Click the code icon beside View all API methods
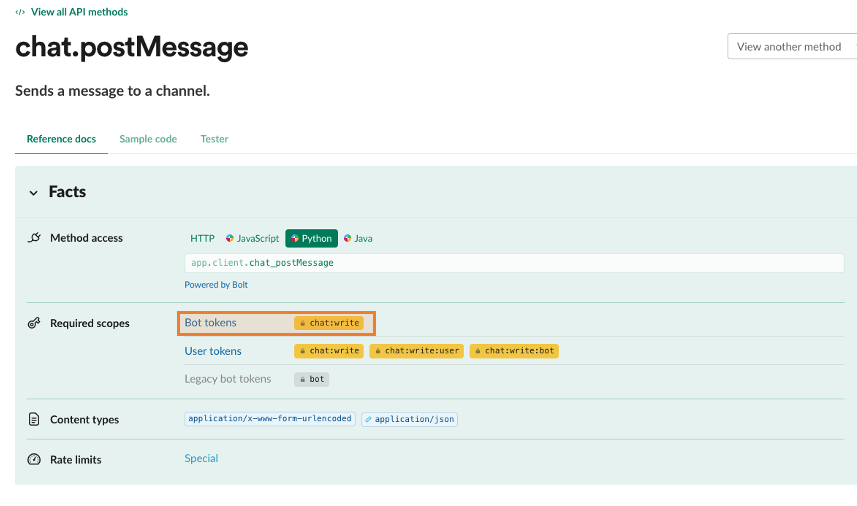Screen dimensions: 857x506 (x=20, y=12)
